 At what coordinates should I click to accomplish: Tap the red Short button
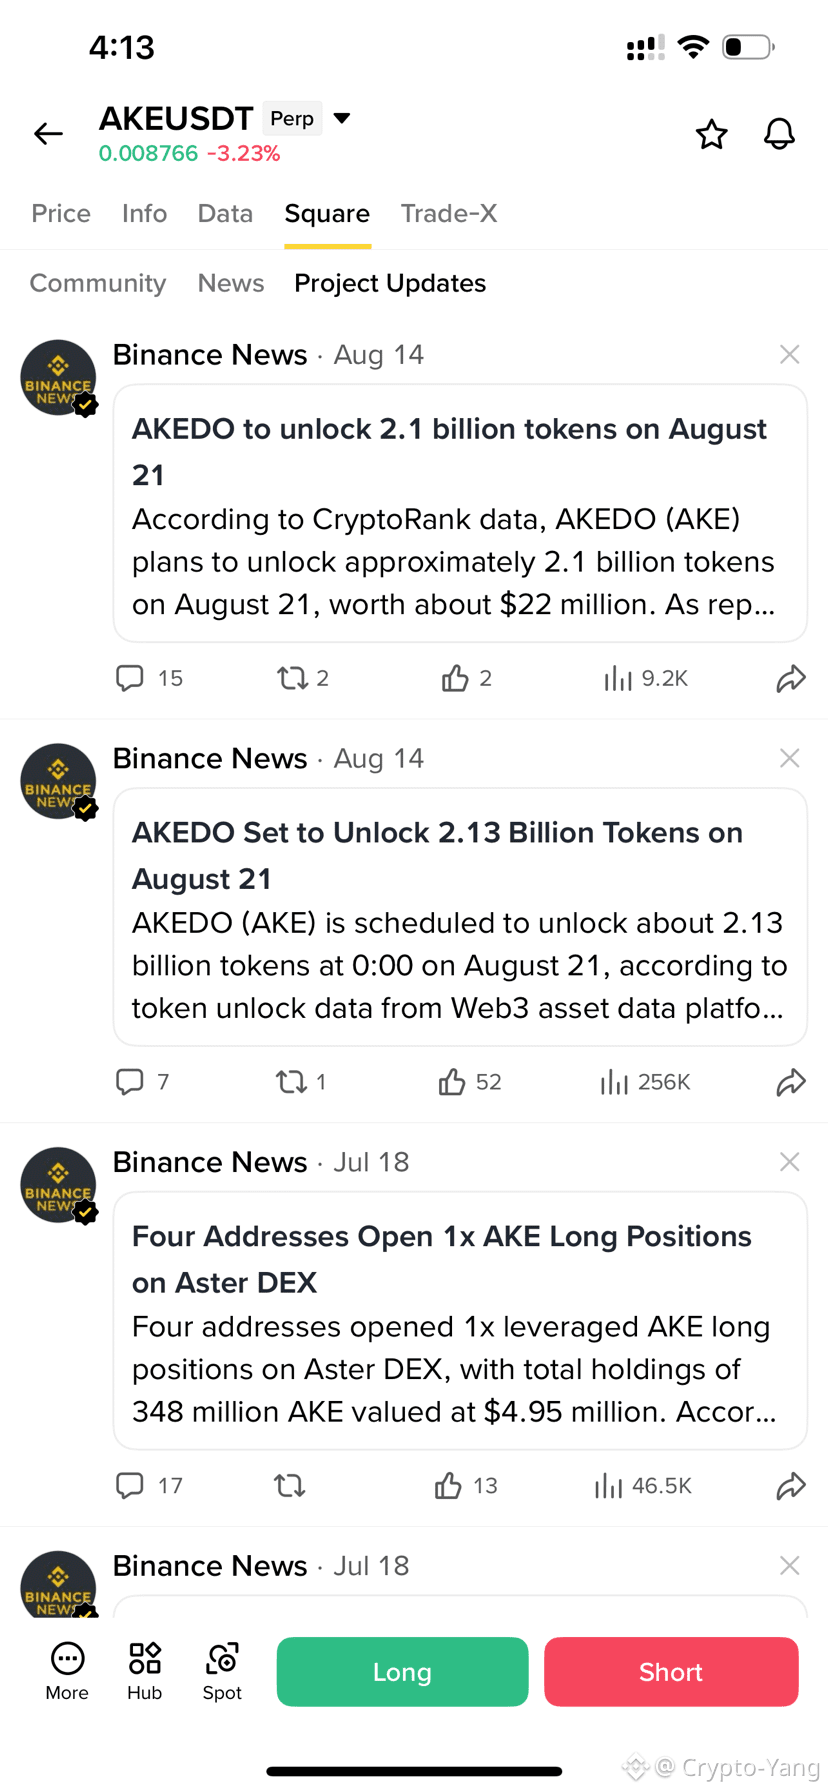pos(671,1671)
